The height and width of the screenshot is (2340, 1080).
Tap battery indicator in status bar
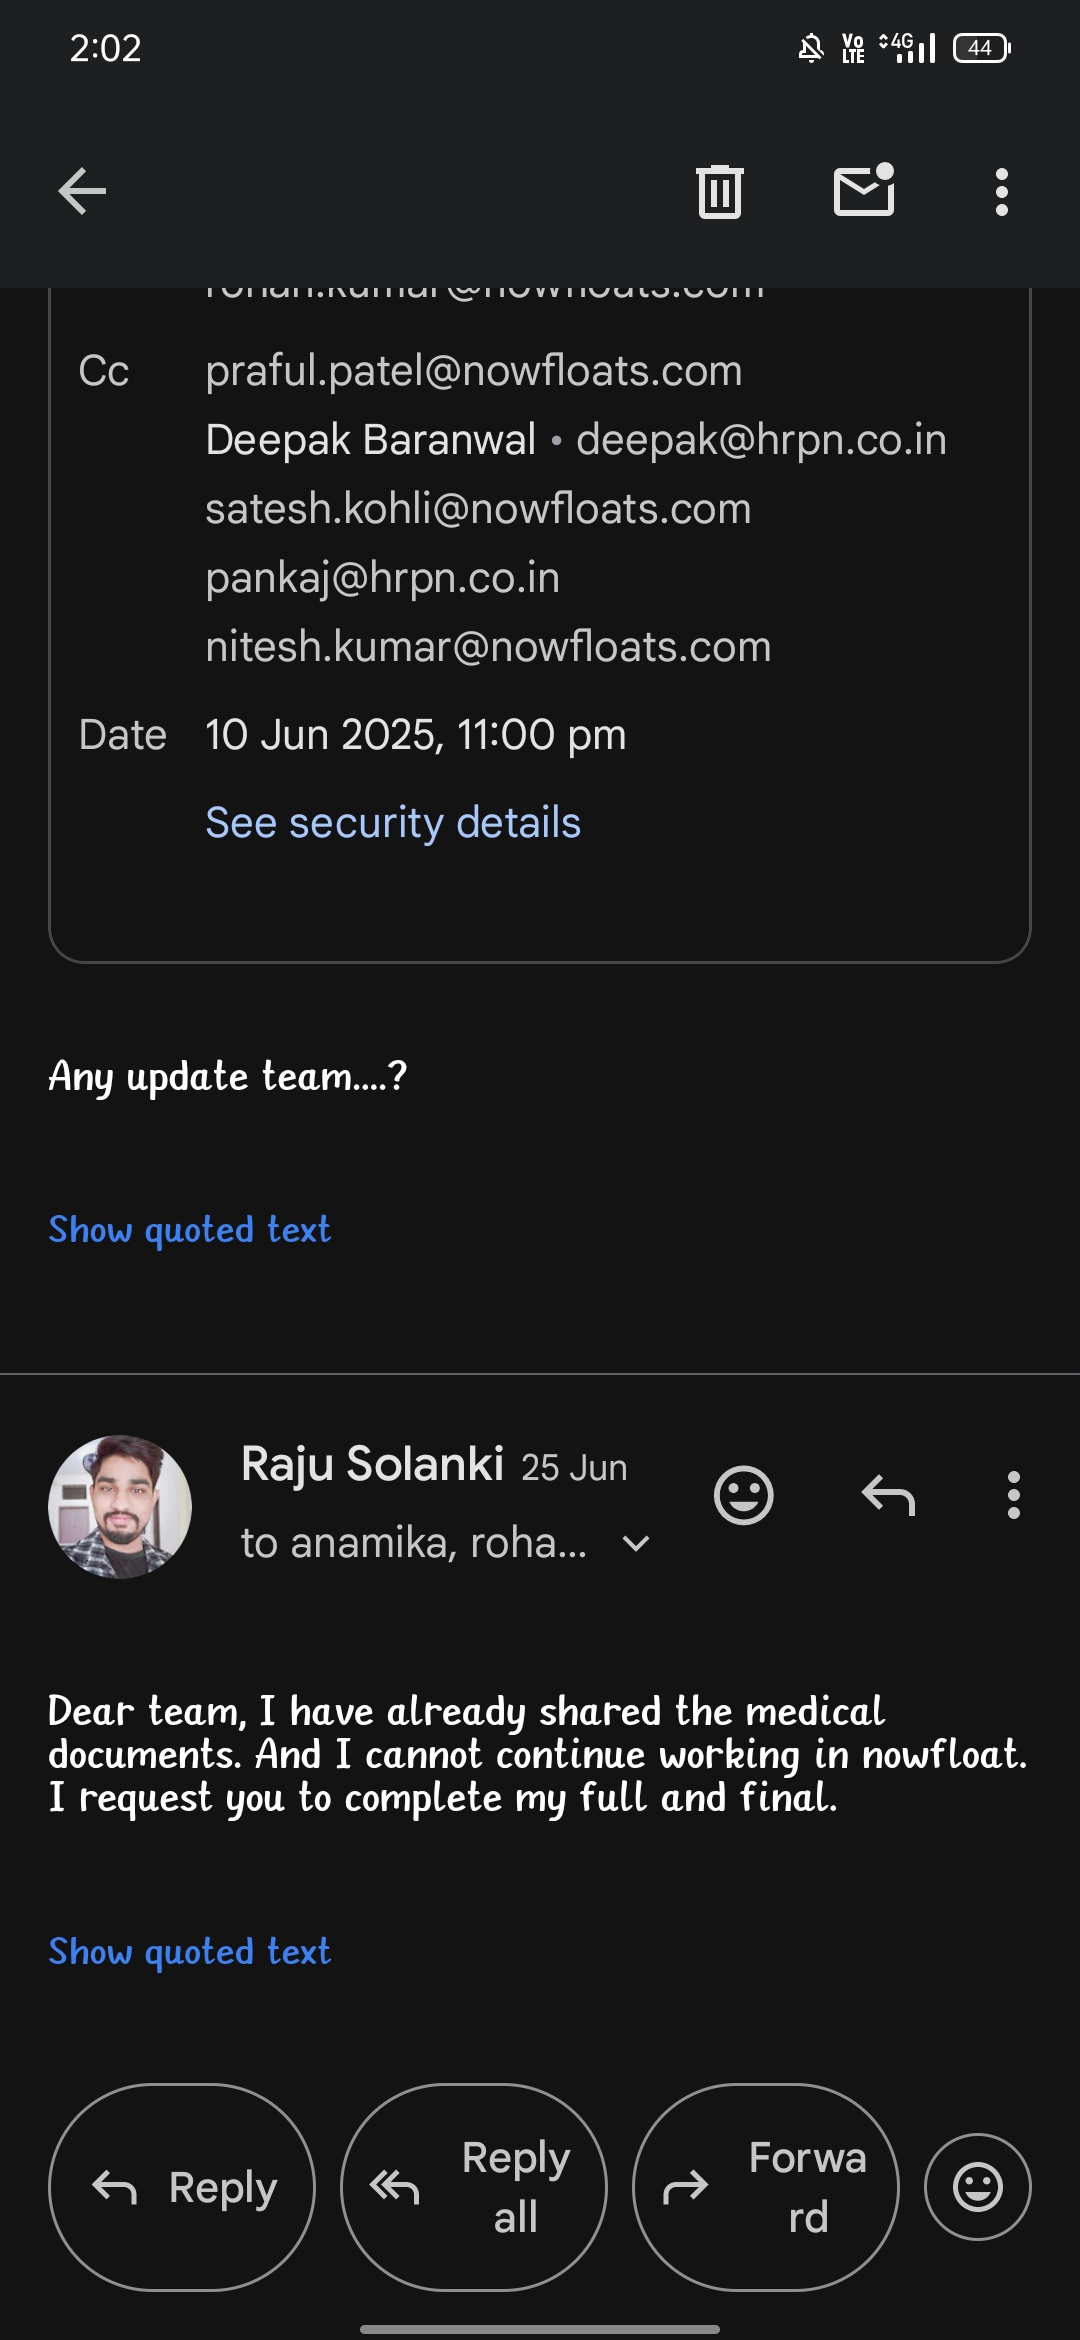[x=982, y=48]
